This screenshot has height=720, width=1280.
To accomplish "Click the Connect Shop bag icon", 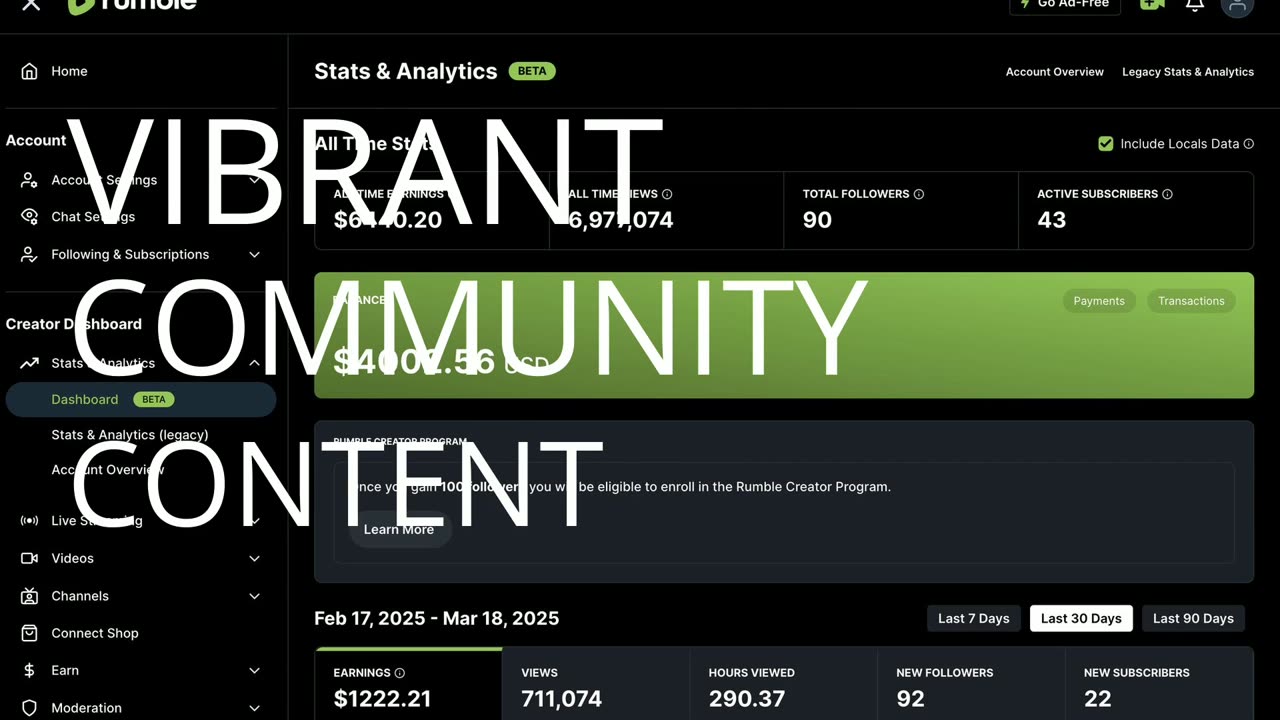I will click(30, 633).
